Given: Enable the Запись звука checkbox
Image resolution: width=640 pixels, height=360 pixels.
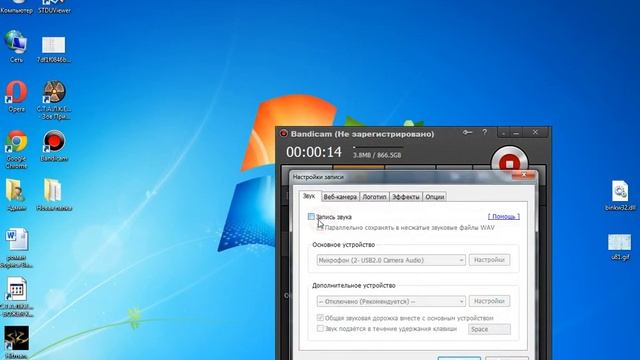Looking at the screenshot, I should point(311,216).
